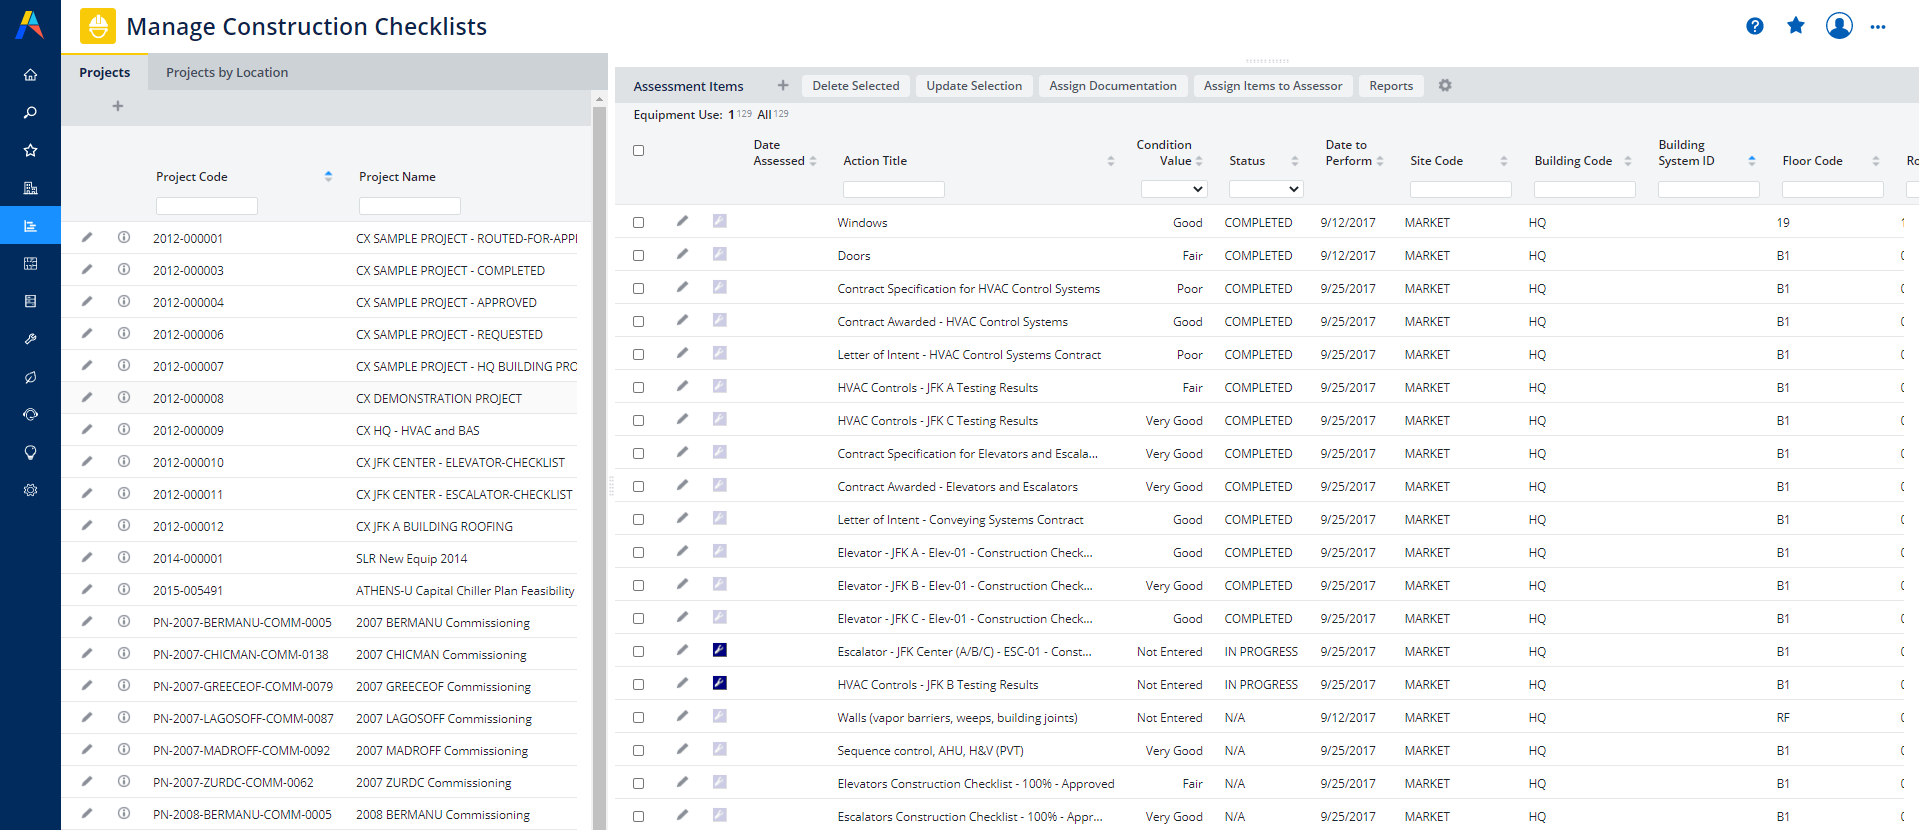Image resolution: width=1919 pixels, height=830 pixels.
Task: Toggle the select-all checkbox in header
Action: click(638, 151)
